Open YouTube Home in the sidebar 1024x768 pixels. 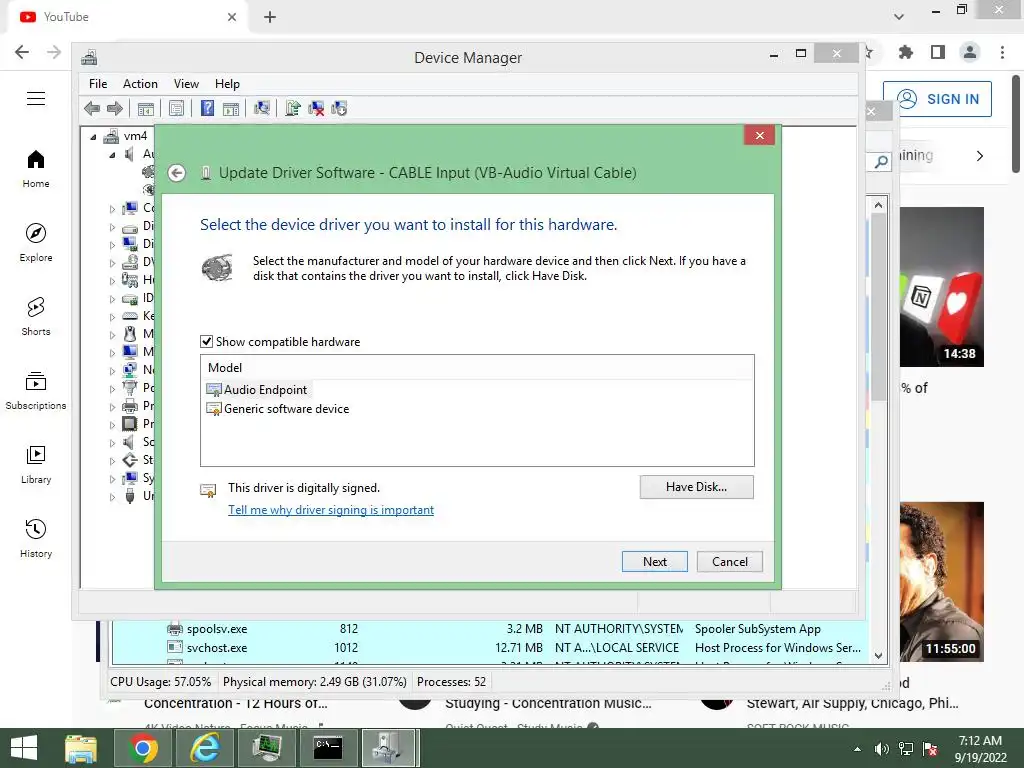coord(36,168)
